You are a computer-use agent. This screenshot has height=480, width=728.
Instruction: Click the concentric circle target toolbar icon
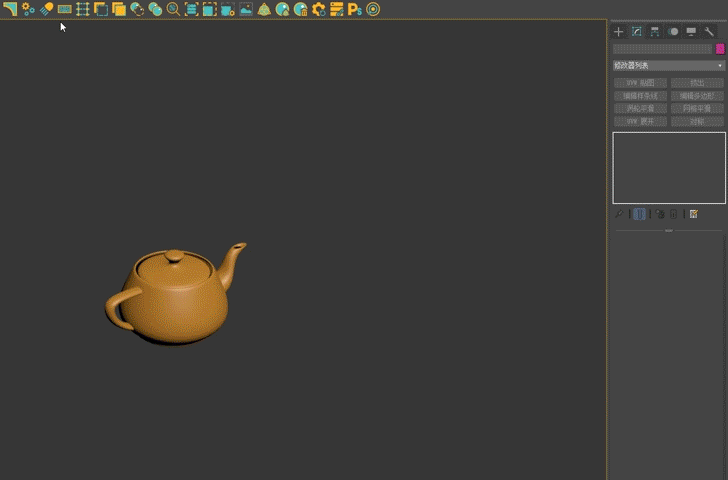tap(373, 9)
